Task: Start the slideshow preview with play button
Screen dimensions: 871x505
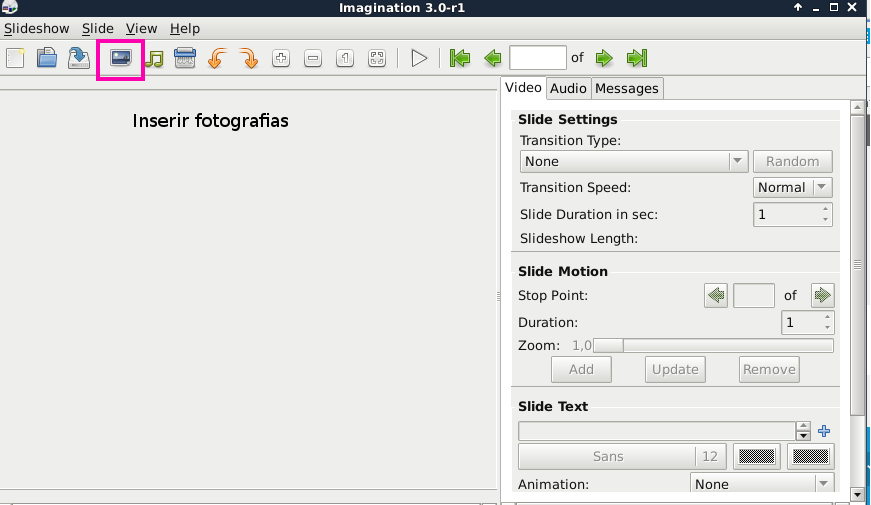Action: coord(419,59)
